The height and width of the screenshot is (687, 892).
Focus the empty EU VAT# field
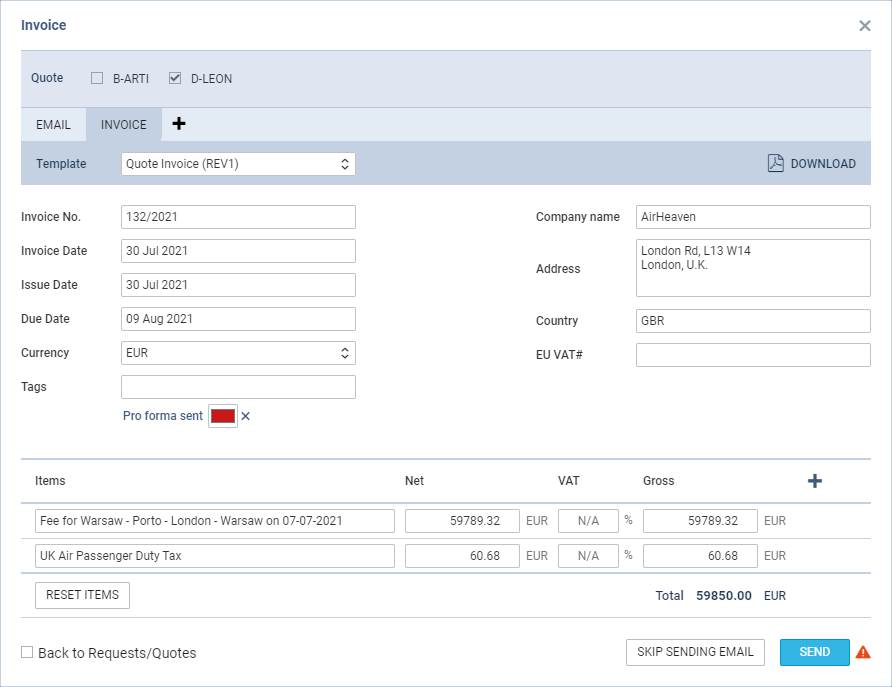coord(753,355)
